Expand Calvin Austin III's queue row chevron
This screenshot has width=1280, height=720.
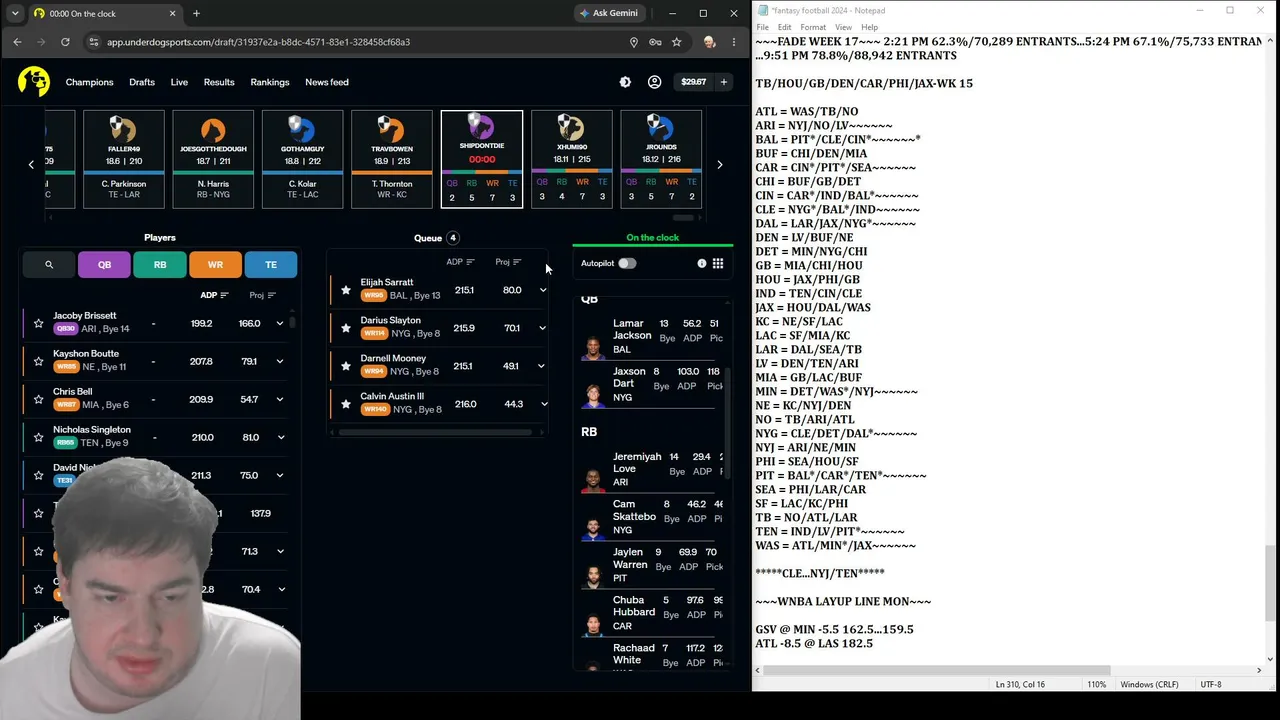point(543,404)
